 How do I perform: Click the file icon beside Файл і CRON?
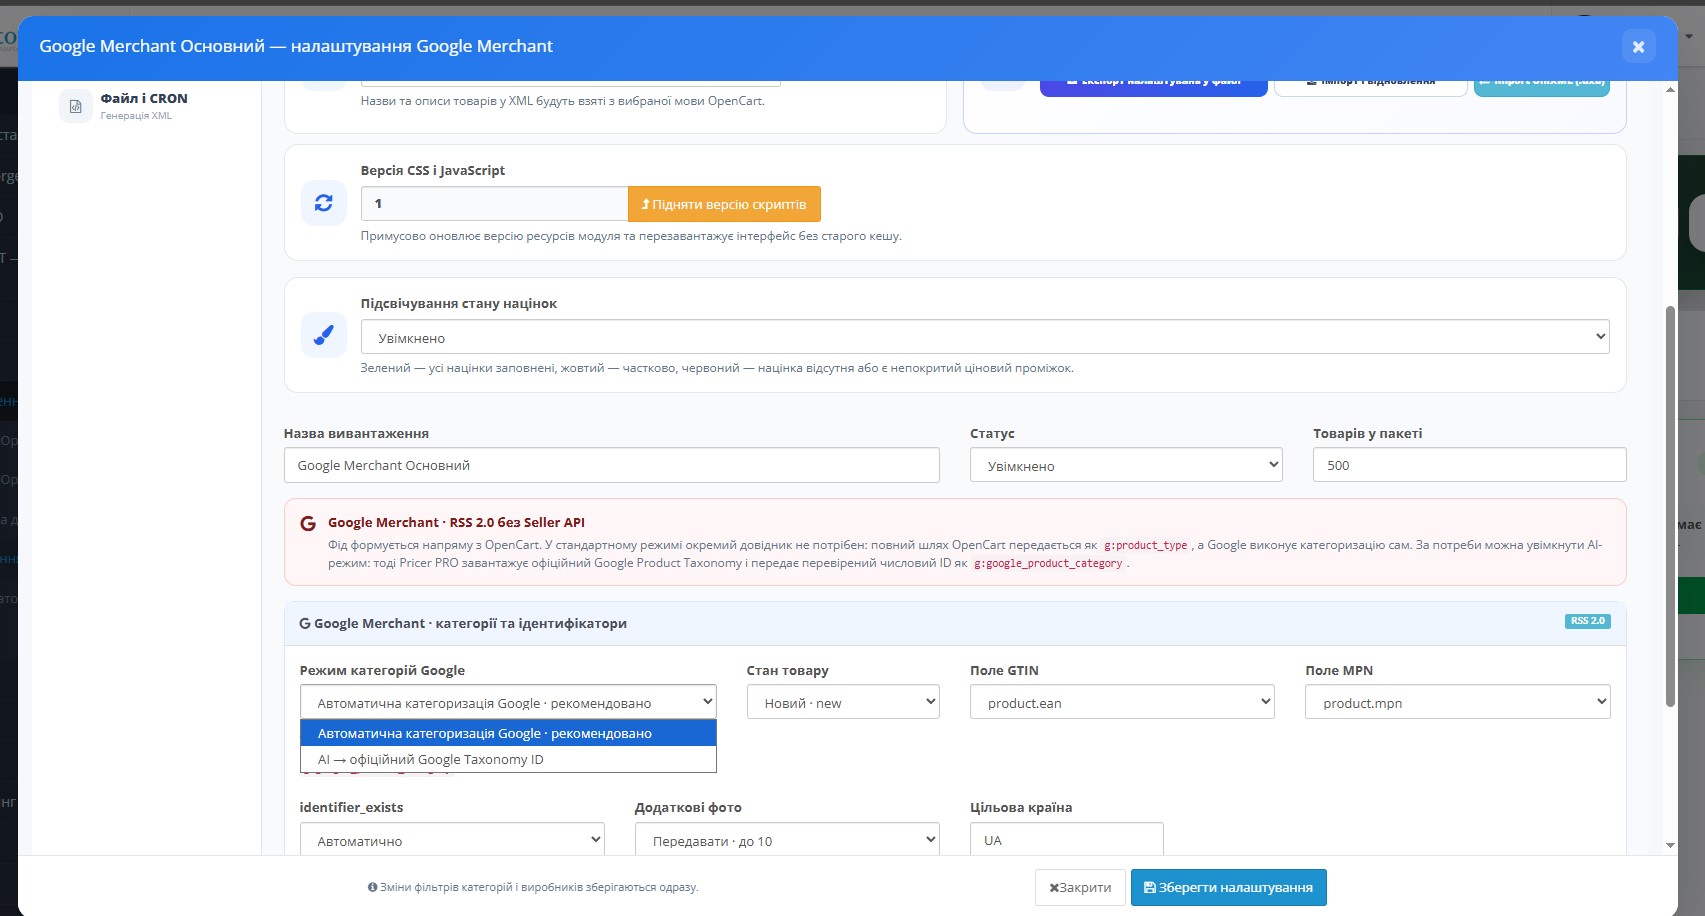pos(75,106)
